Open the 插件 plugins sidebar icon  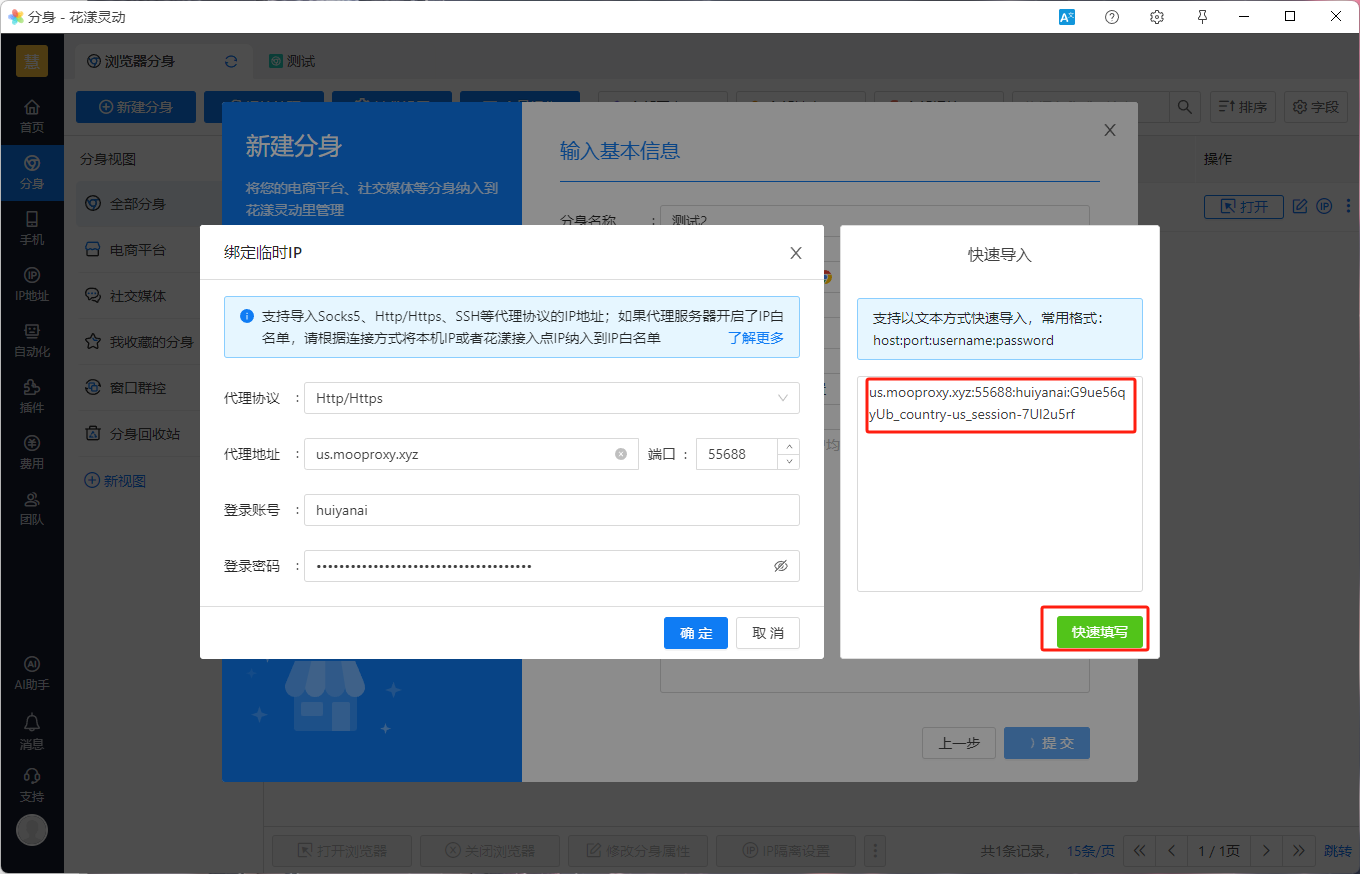point(32,396)
